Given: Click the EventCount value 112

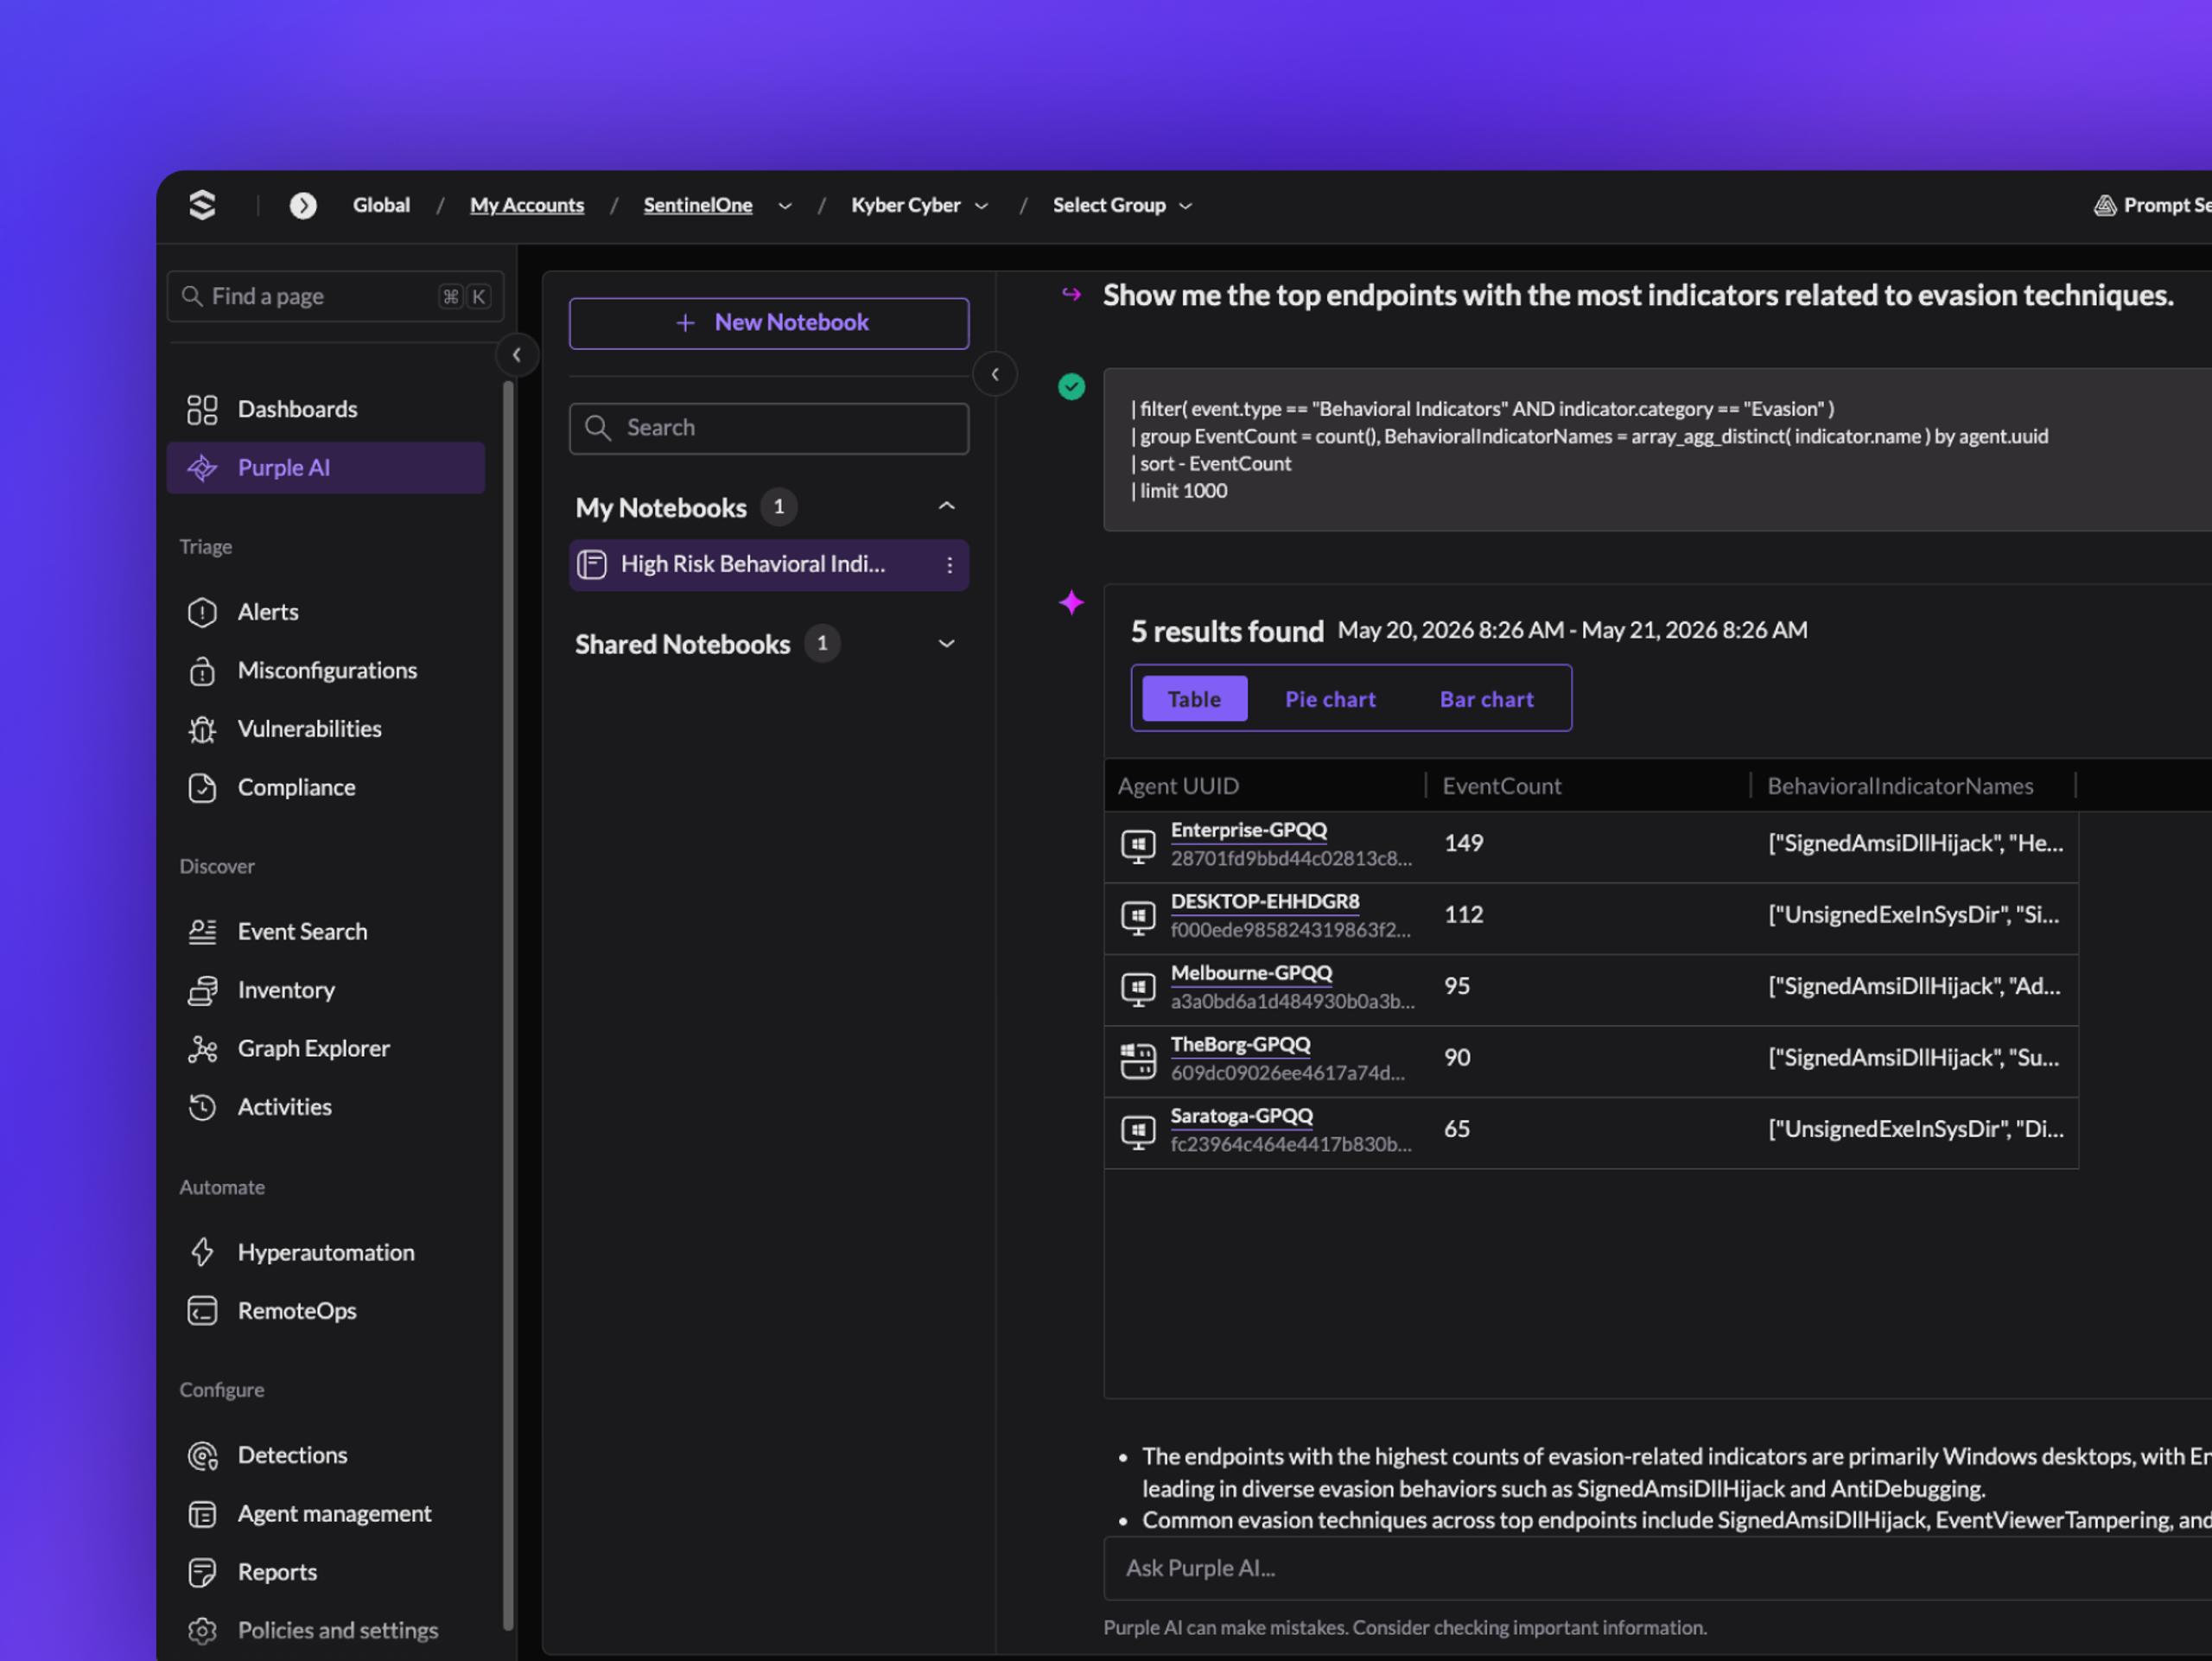Looking at the screenshot, I should pos(1463,915).
